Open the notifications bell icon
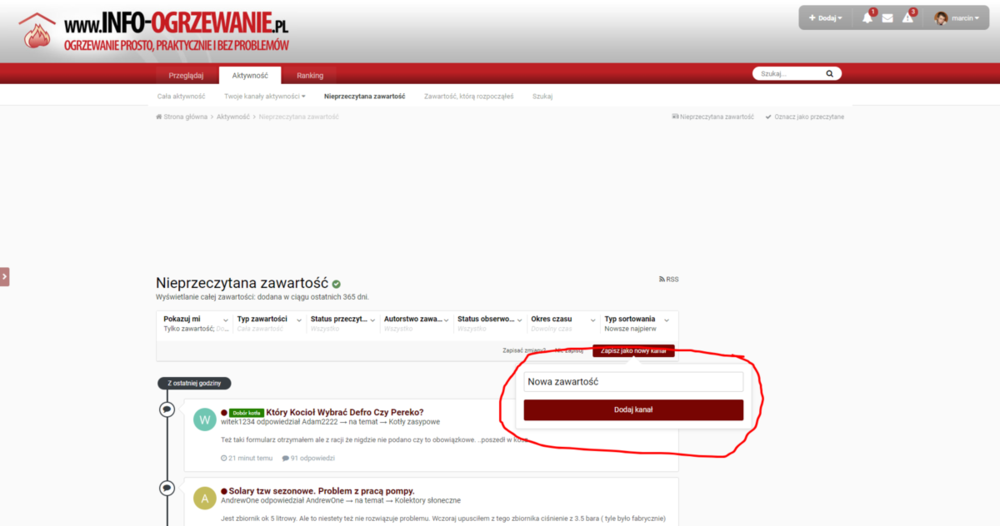 [867, 18]
